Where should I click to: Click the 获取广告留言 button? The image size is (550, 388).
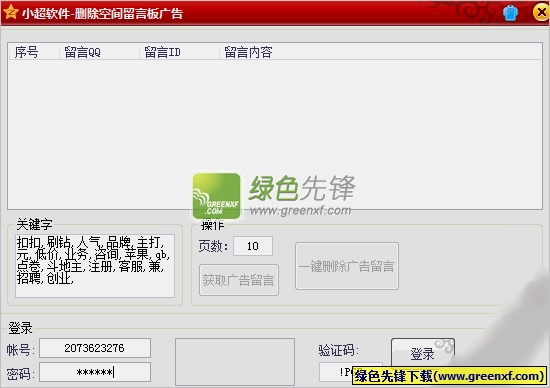239,280
